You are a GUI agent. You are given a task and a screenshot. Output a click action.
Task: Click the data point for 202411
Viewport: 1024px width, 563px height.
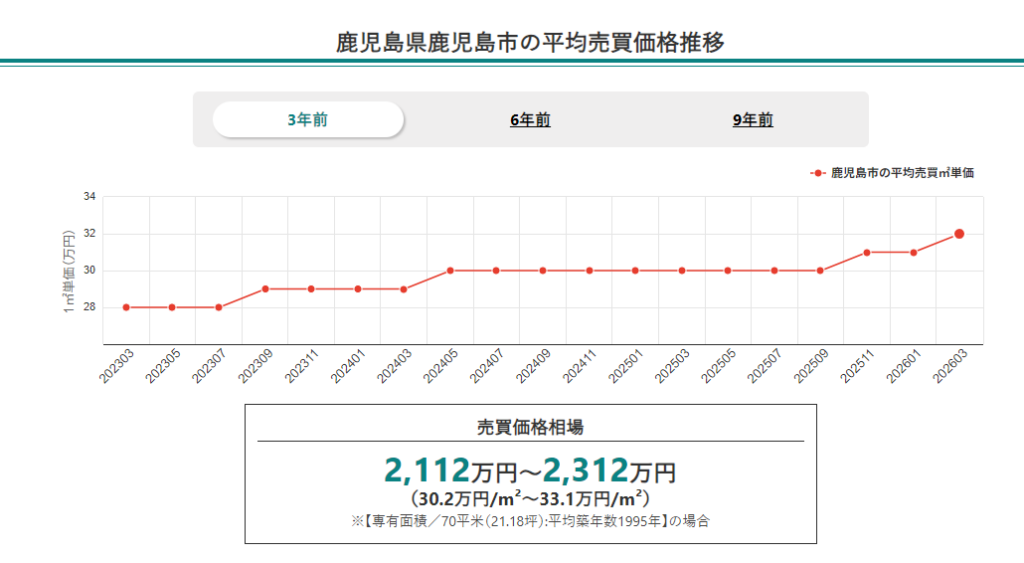click(x=589, y=270)
